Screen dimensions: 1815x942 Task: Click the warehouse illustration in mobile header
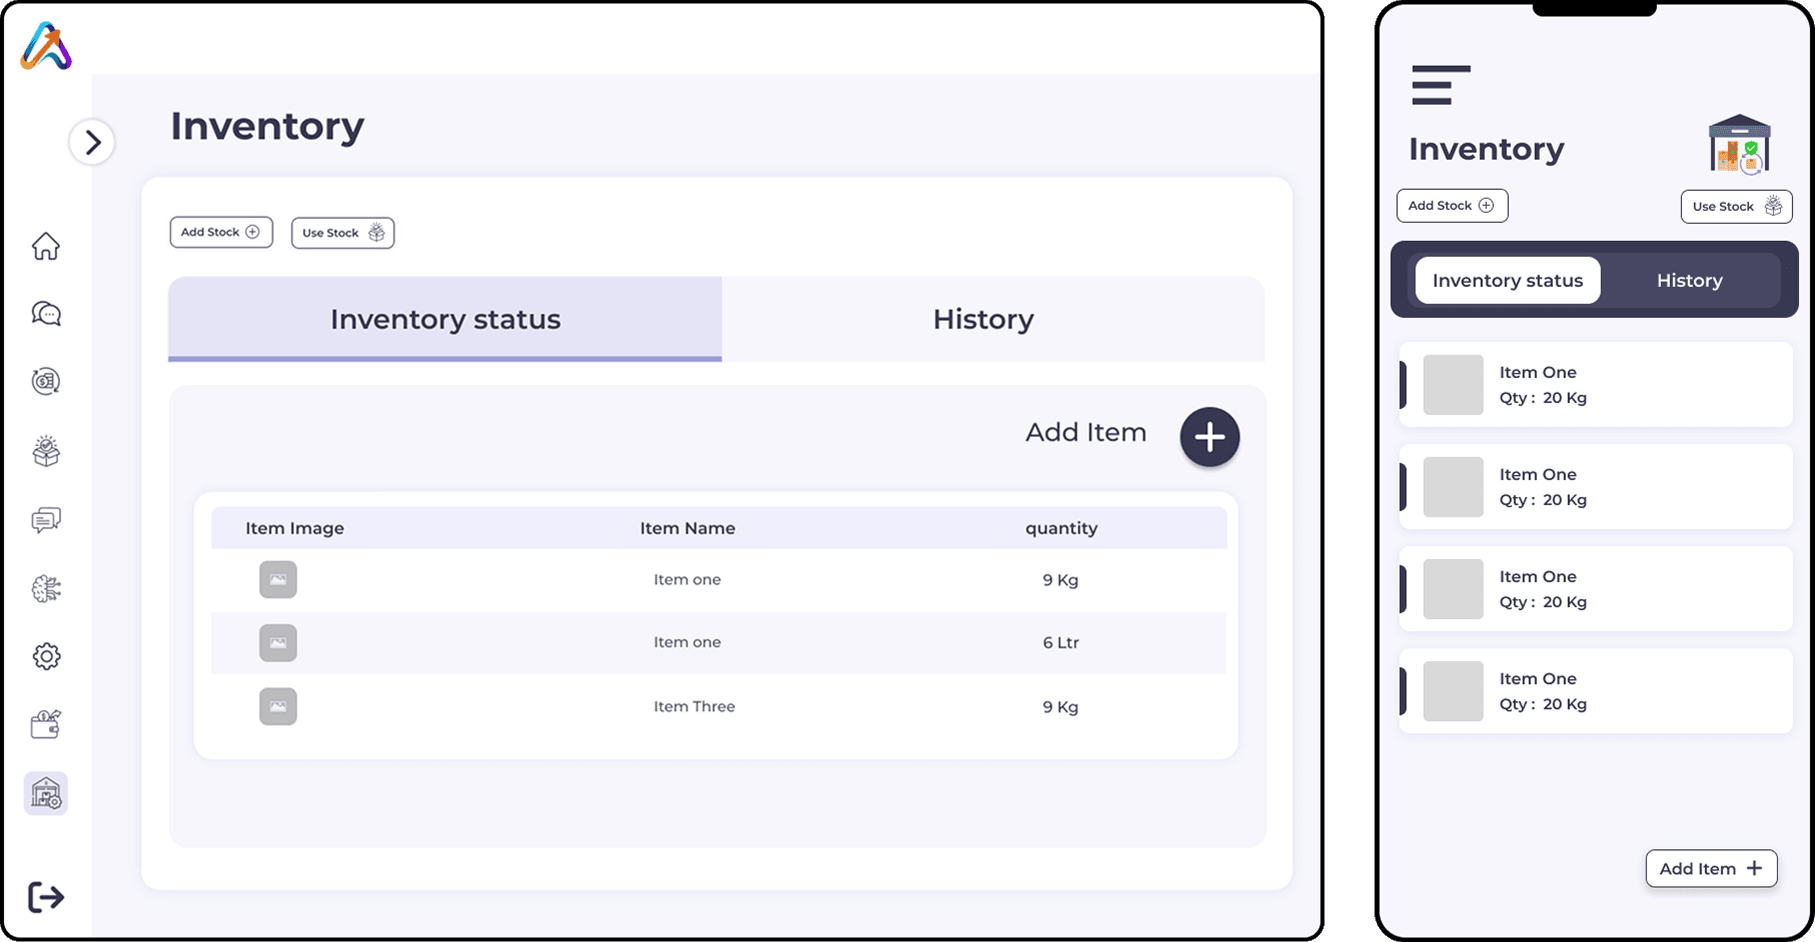click(1740, 145)
